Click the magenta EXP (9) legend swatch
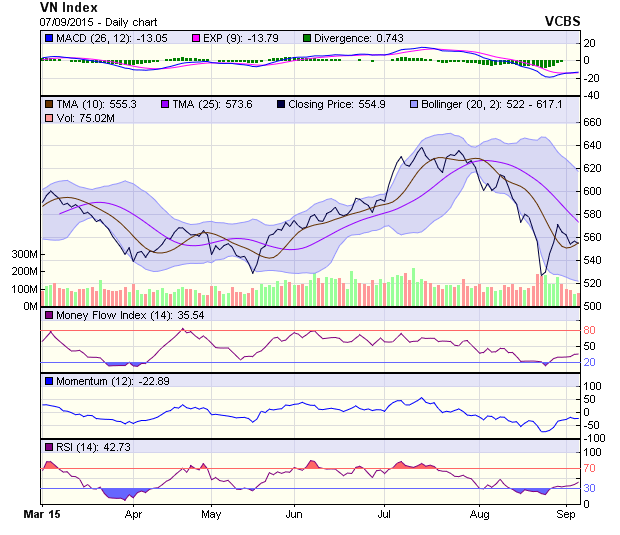This screenshot has width=620, height=535. point(197,38)
